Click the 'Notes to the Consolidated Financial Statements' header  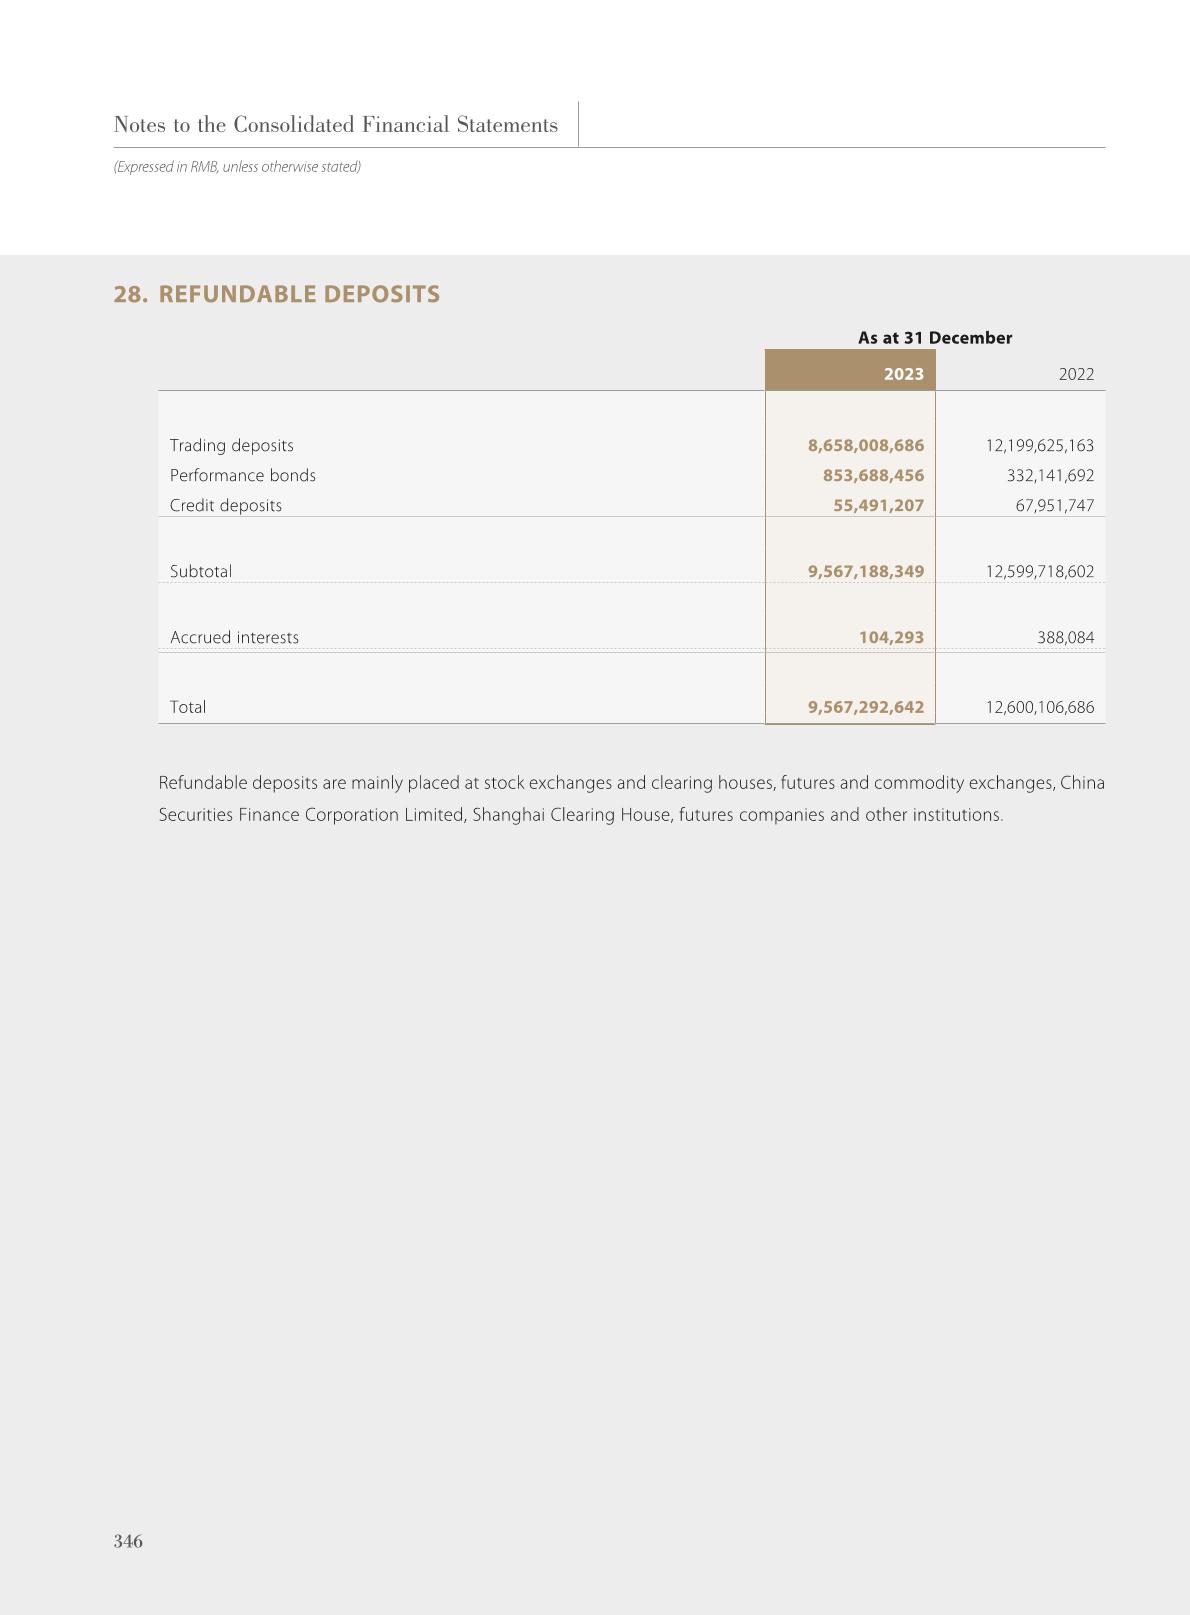pyautogui.click(x=335, y=125)
